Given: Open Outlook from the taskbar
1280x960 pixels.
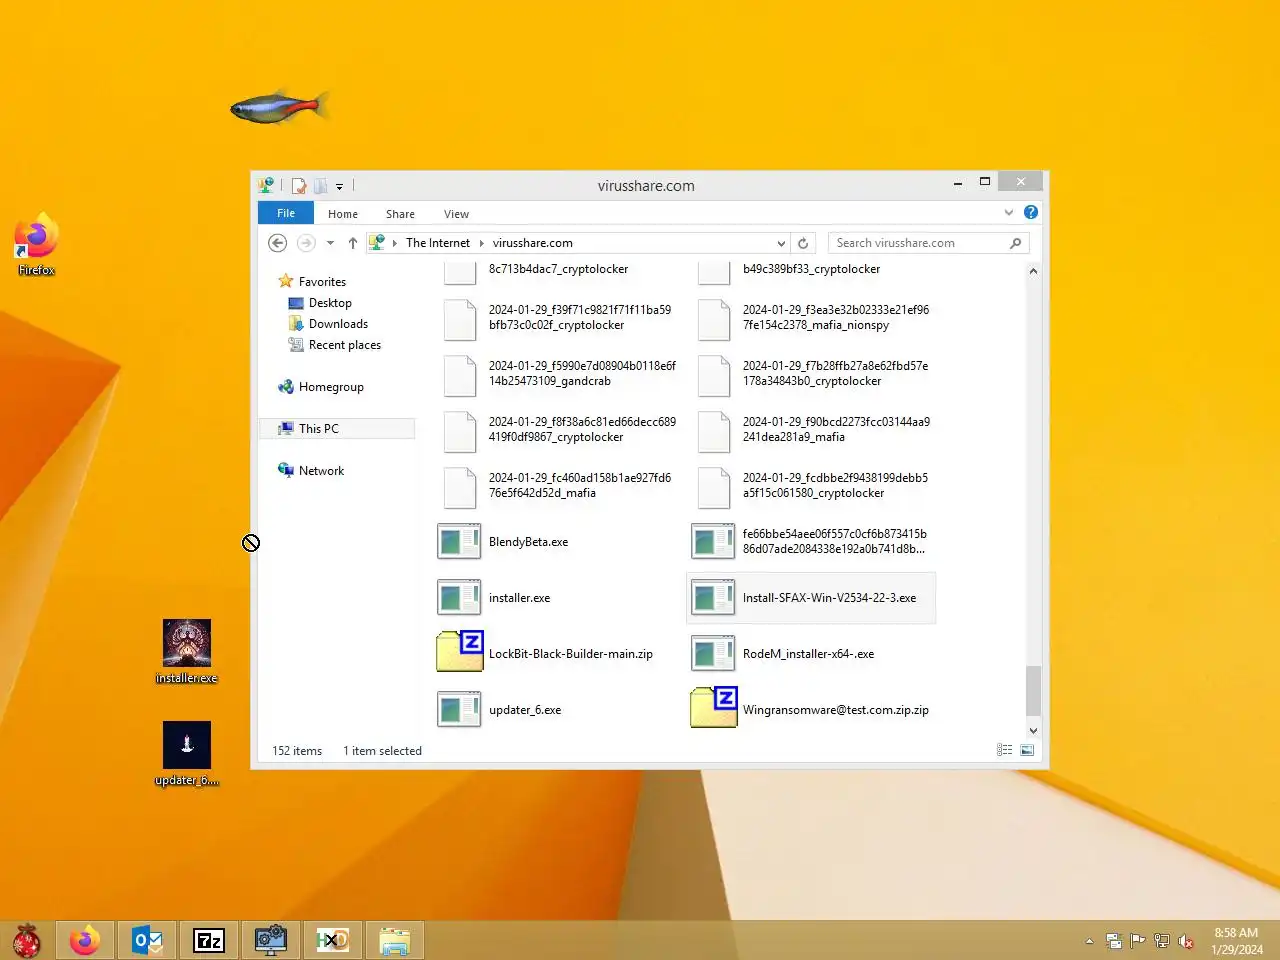Looking at the screenshot, I should pyautogui.click(x=147, y=940).
